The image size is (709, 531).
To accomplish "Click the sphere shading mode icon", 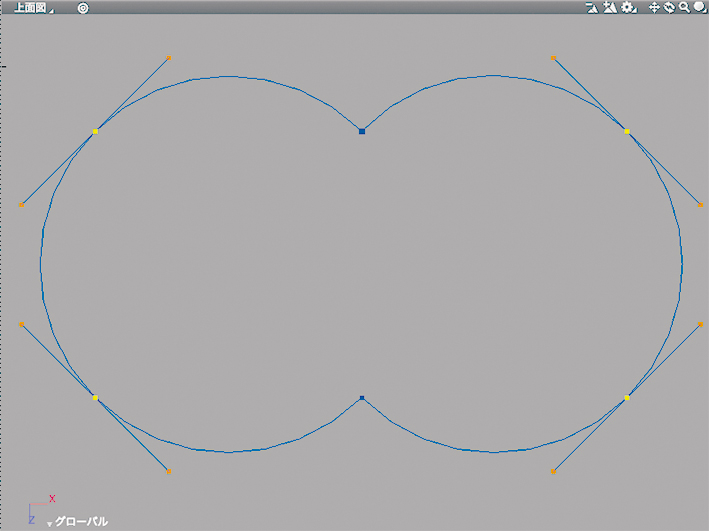I will 699,8.
